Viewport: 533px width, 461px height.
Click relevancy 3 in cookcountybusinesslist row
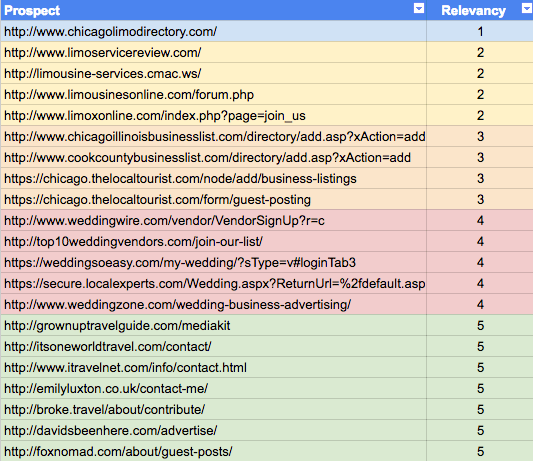(480, 157)
